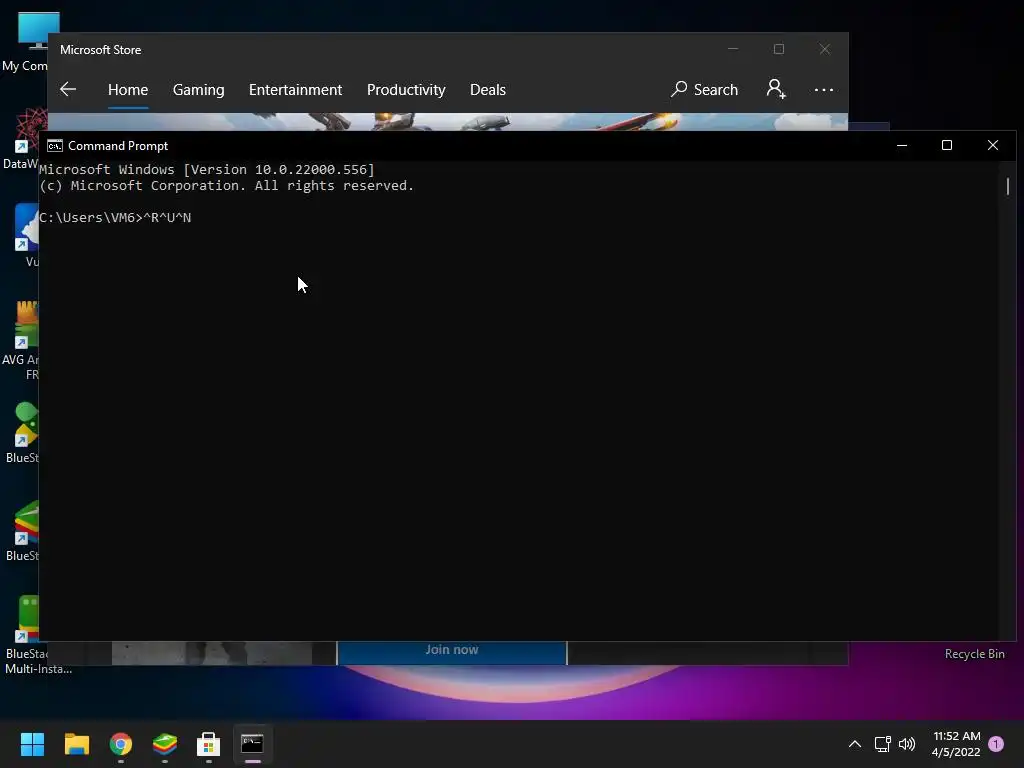Maximize the Microsoft Store window
Screen dimensions: 1024x768
click(779, 49)
